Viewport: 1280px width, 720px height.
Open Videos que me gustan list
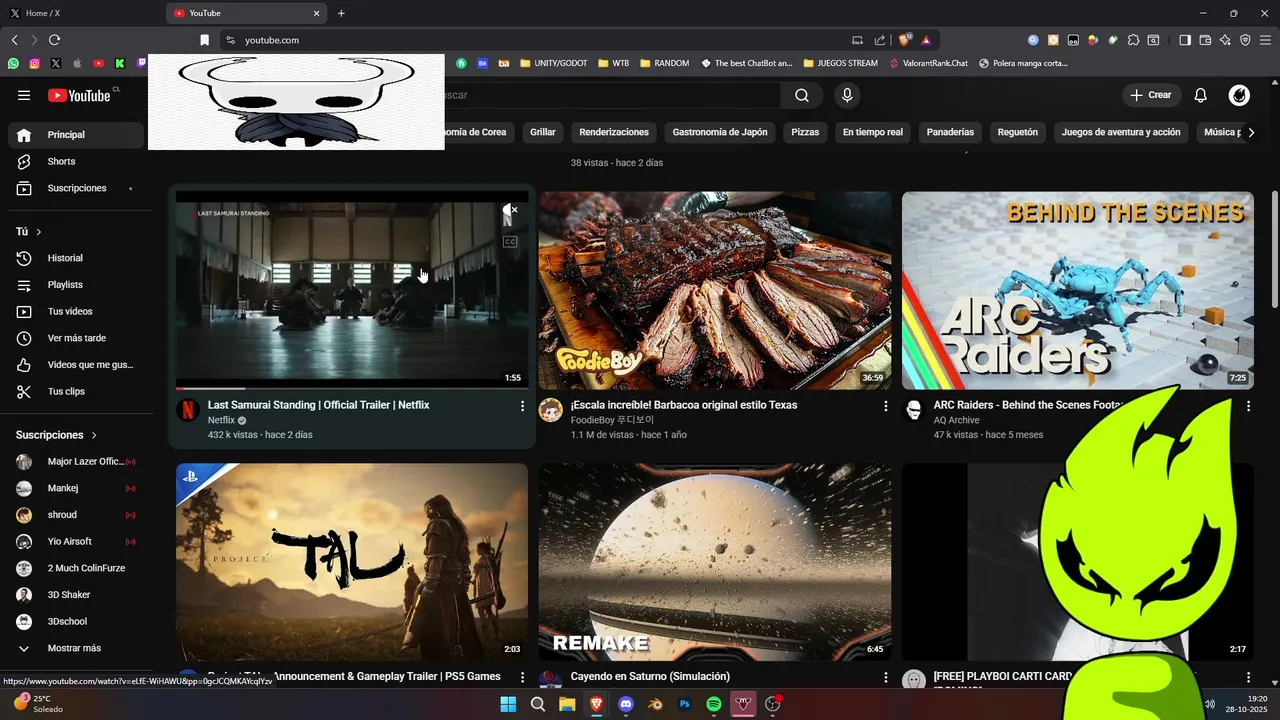[76, 365]
